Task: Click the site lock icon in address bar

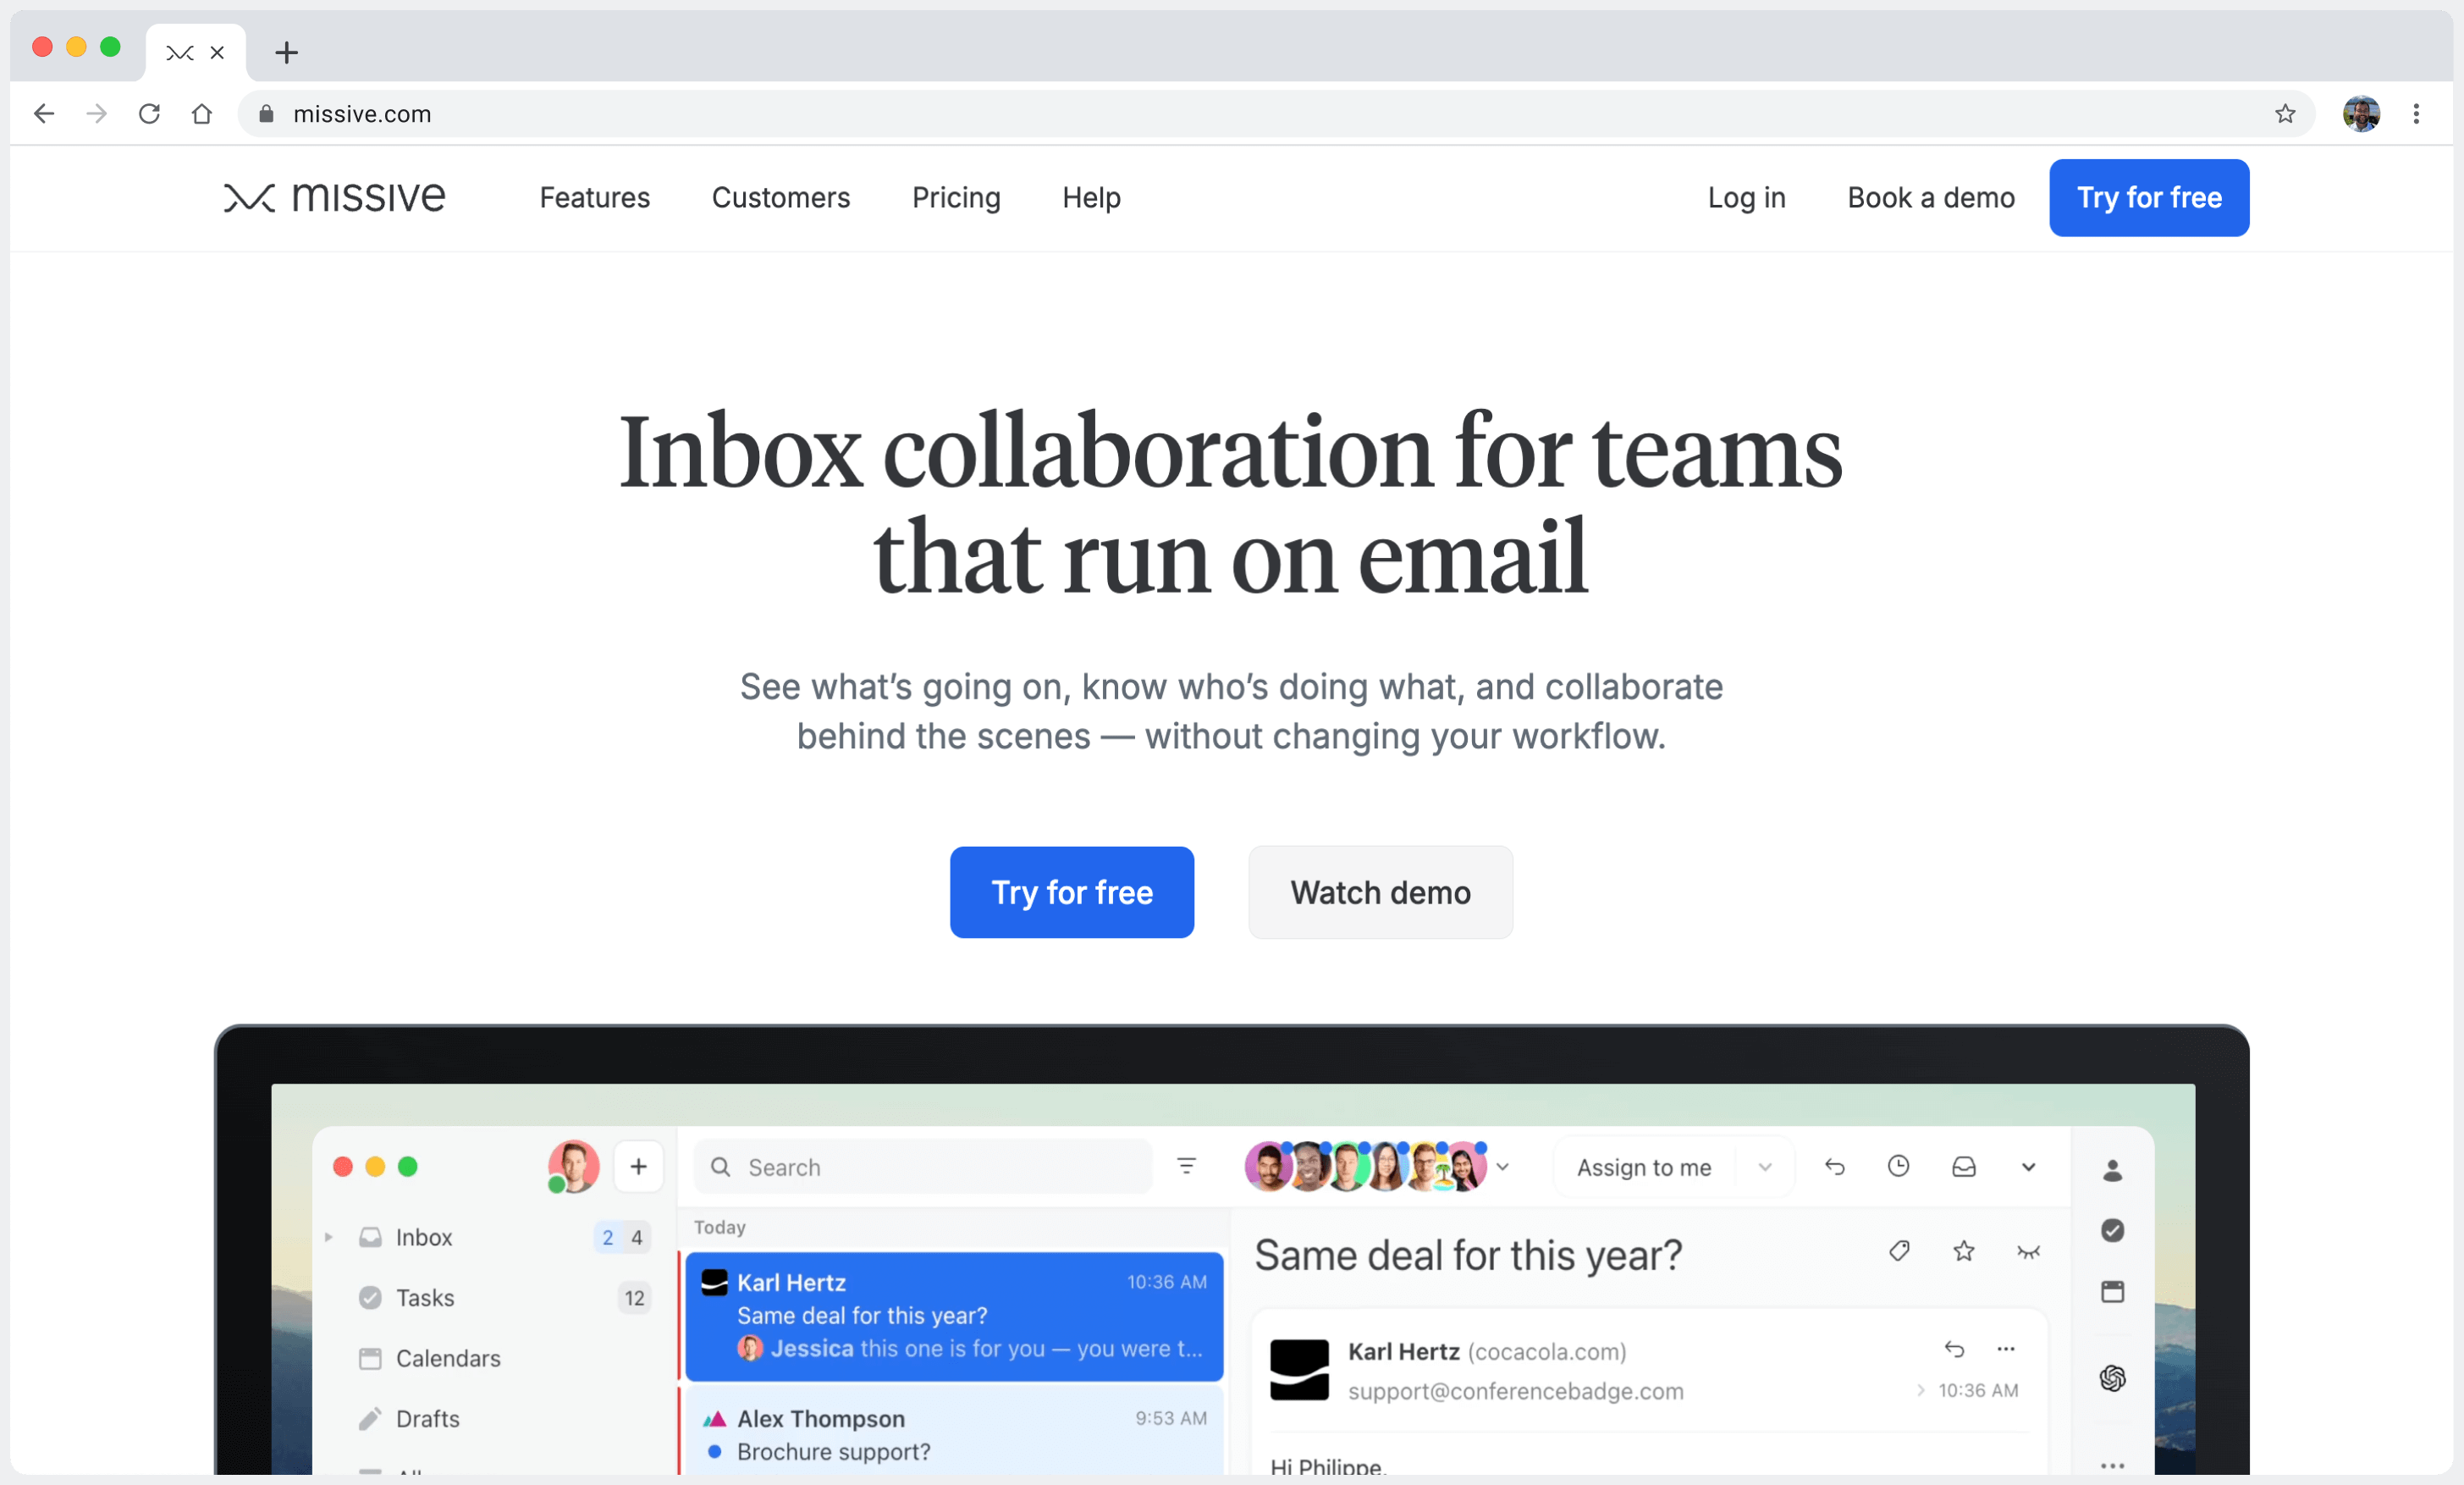Action: click(266, 114)
